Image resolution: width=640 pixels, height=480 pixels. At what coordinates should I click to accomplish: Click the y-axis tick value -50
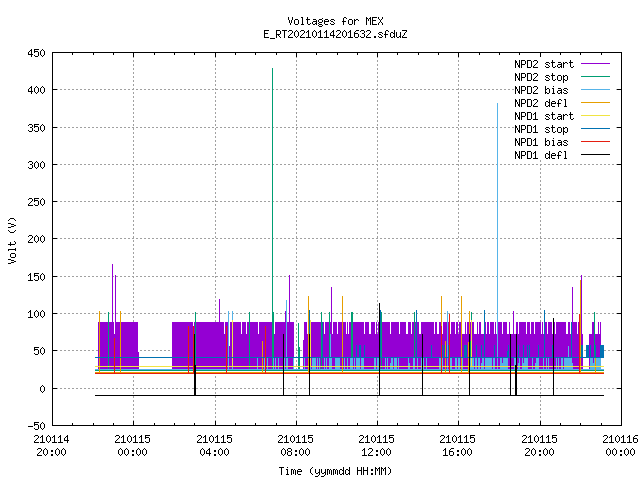pos(36,426)
